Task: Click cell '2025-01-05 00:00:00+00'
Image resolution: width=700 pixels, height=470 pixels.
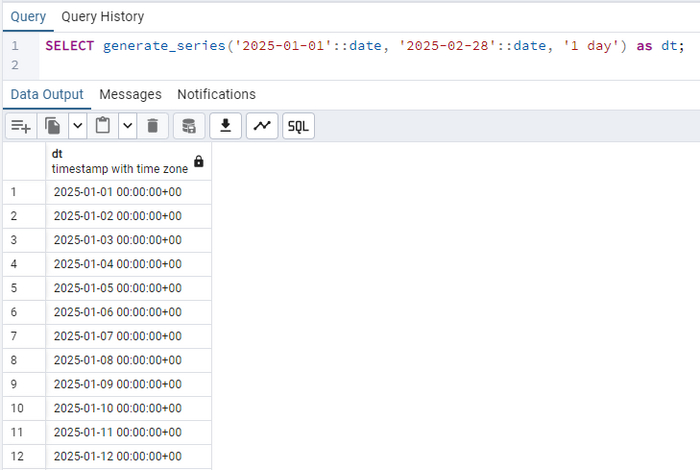Action: click(x=129, y=289)
